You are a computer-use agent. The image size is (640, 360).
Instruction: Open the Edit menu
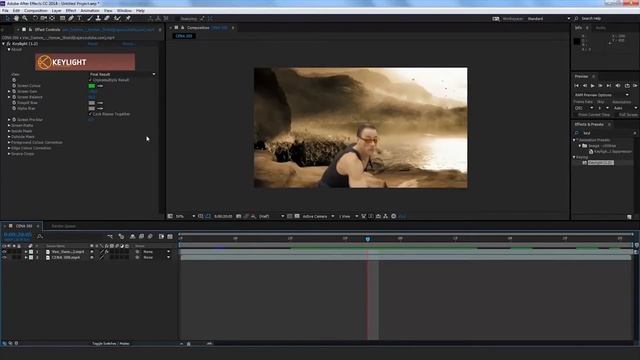16,11
